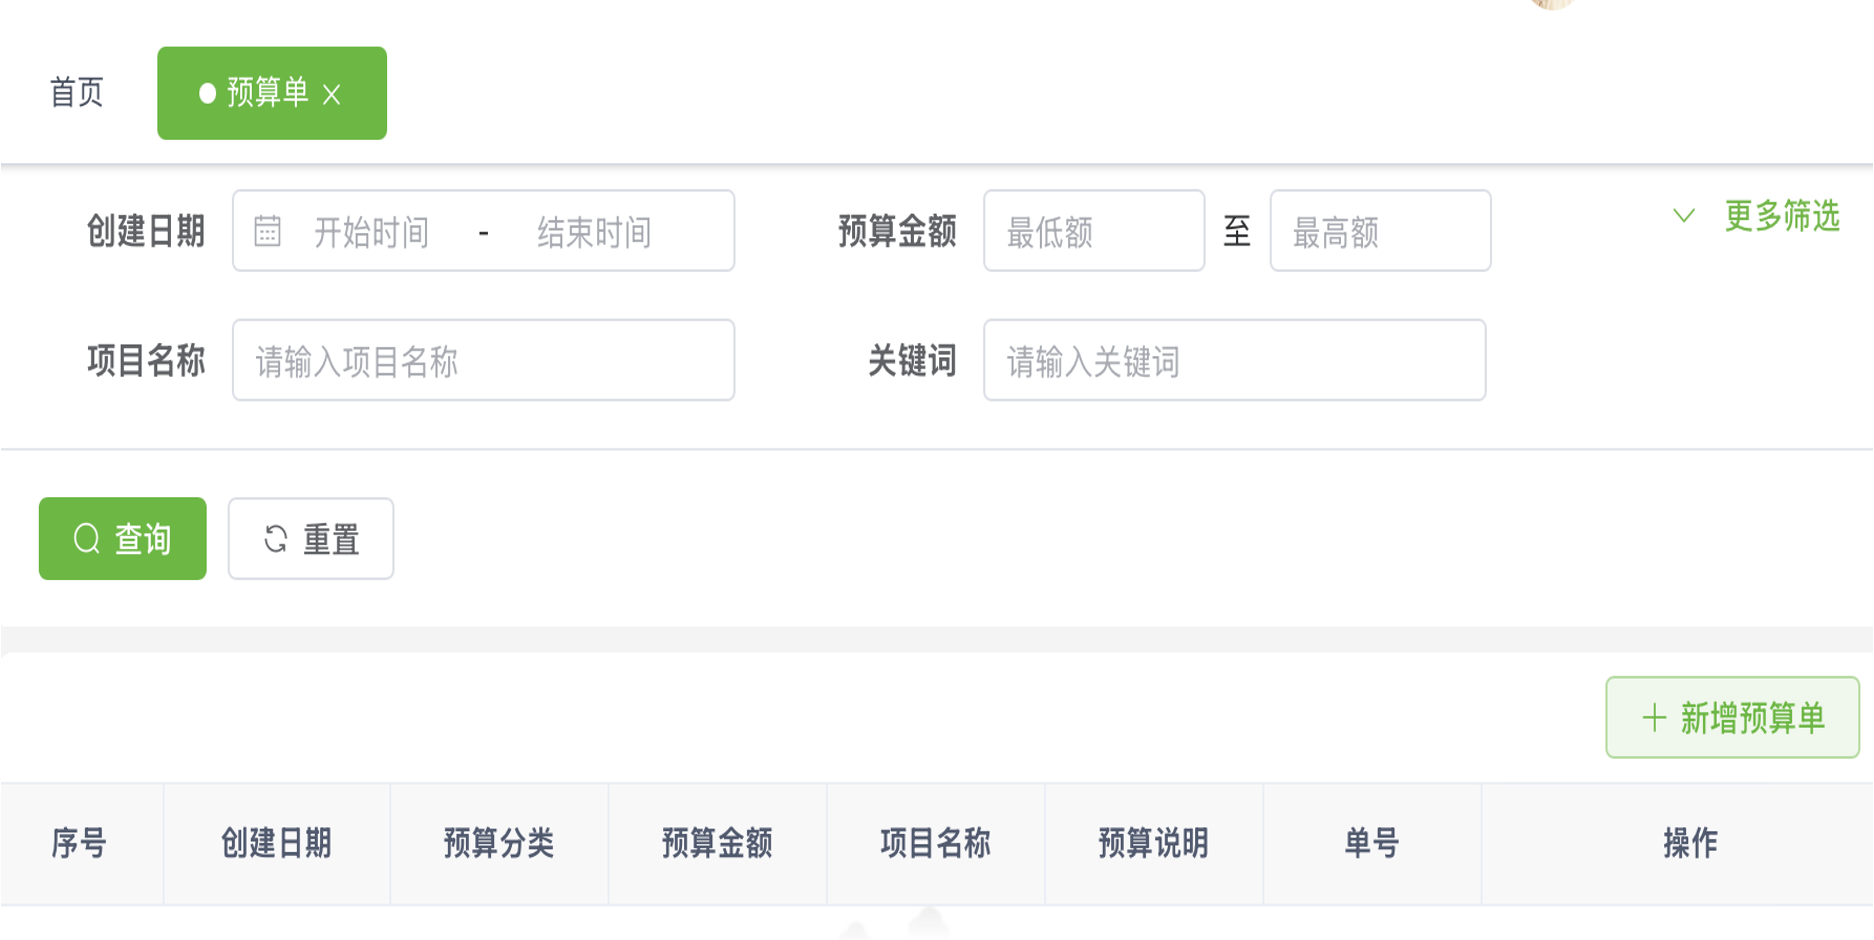1874x940 pixels.
Task: Expand the 更多筛选 filter panel
Action: 1781,215
